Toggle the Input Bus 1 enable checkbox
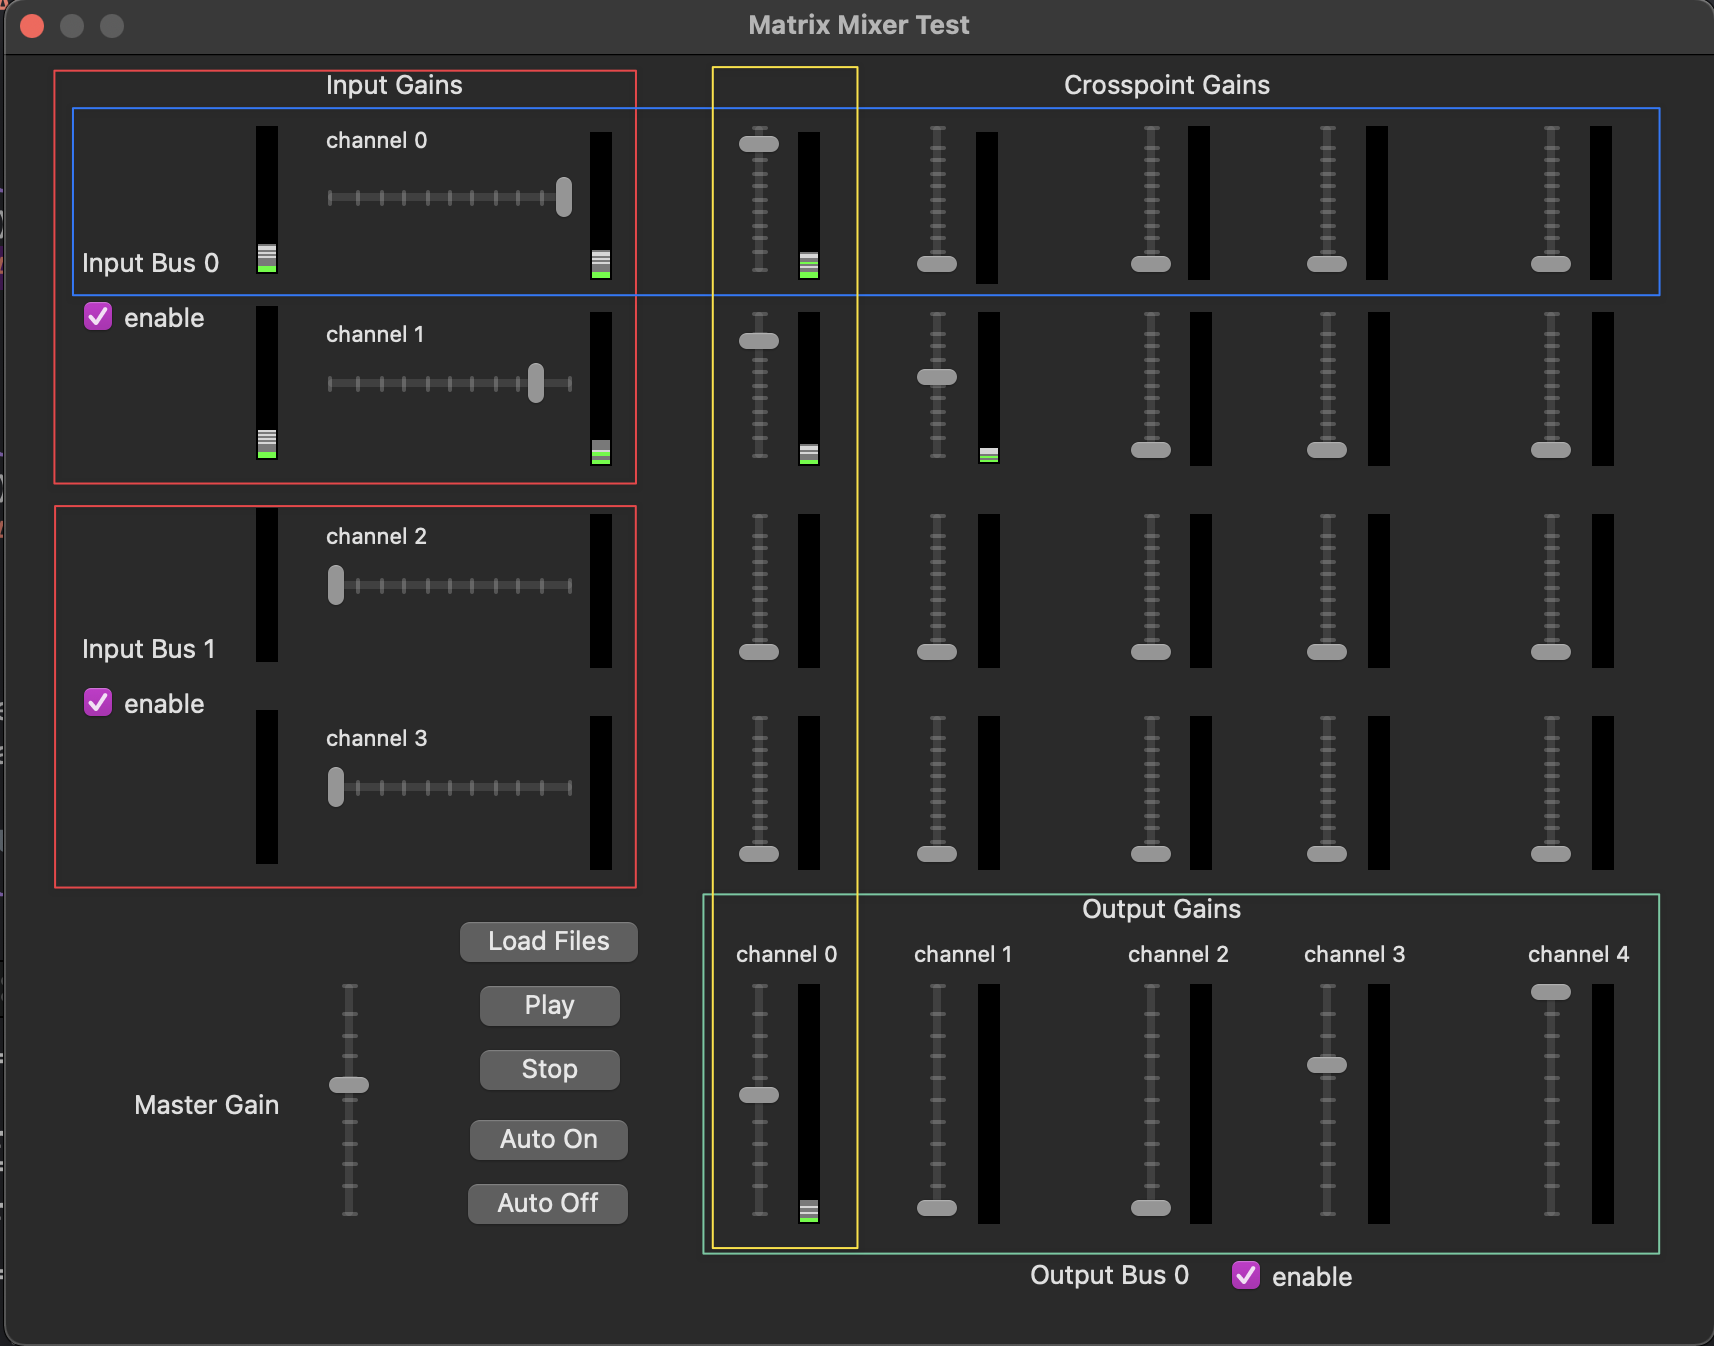The height and width of the screenshot is (1346, 1714). click(x=97, y=702)
